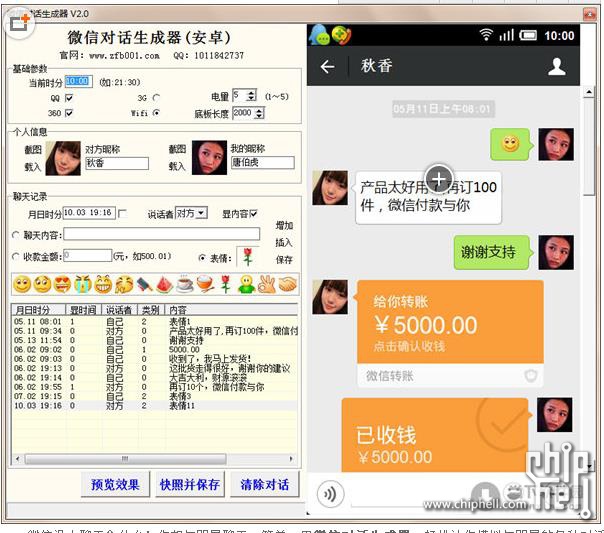
Task: Click the 当前时分 time input field
Action: click(x=79, y=81)
